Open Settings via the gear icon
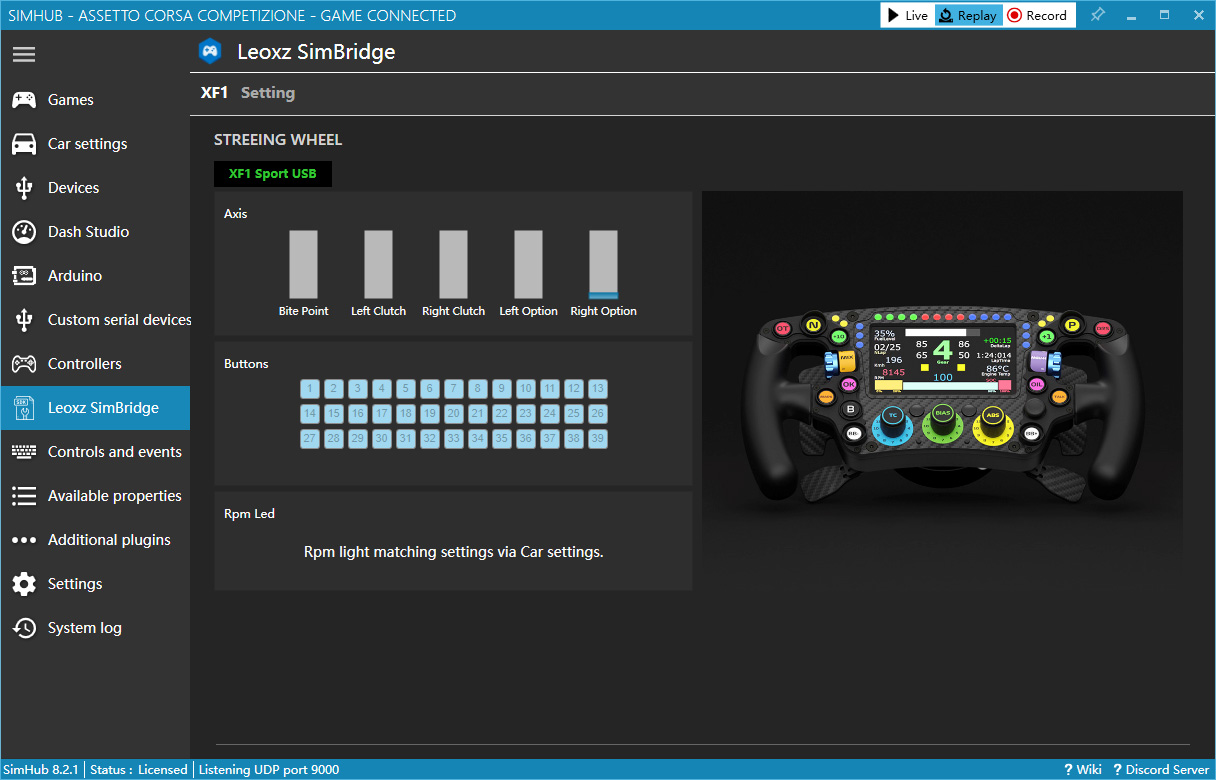 coord(24,584)
